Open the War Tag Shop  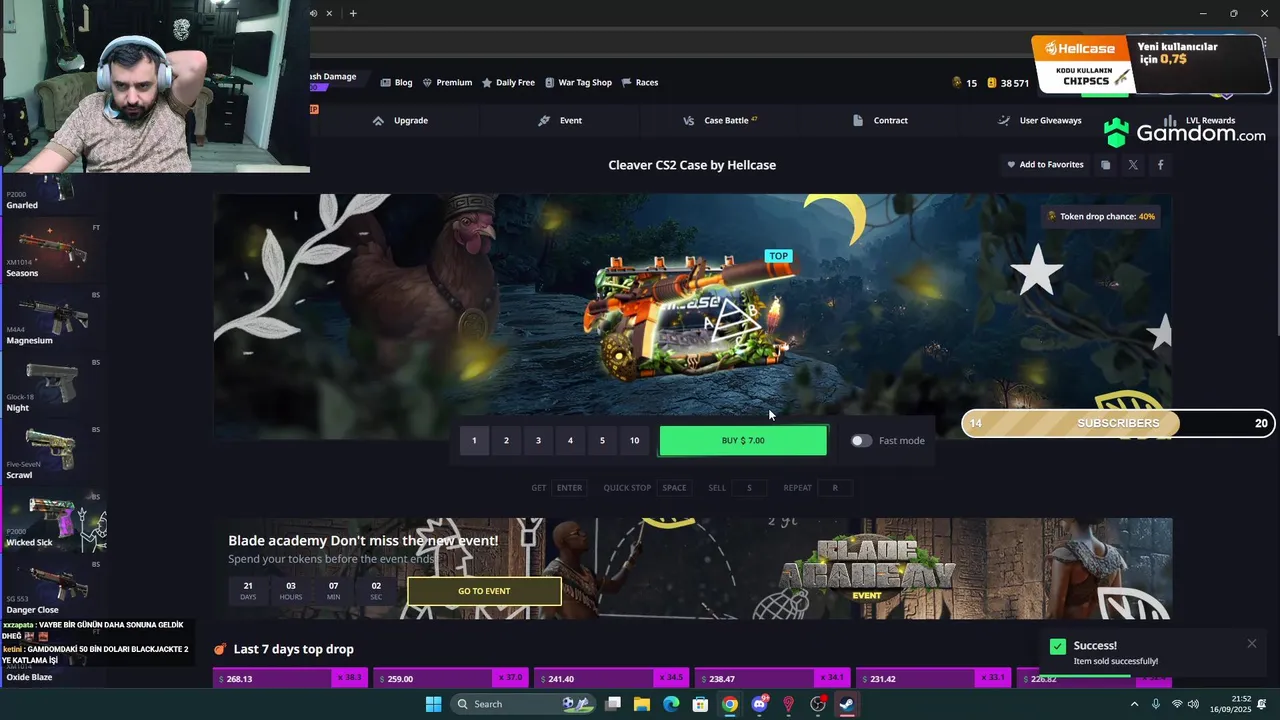pos(578,83)
